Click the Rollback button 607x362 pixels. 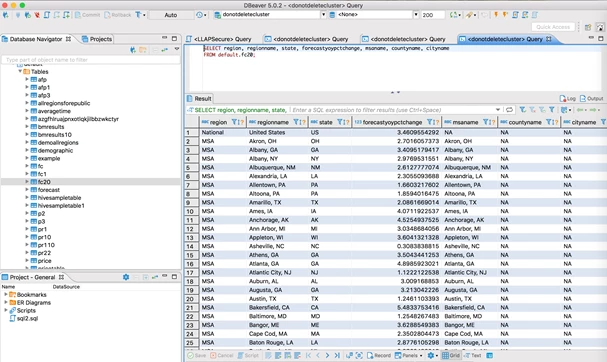(x=118, y=15)
